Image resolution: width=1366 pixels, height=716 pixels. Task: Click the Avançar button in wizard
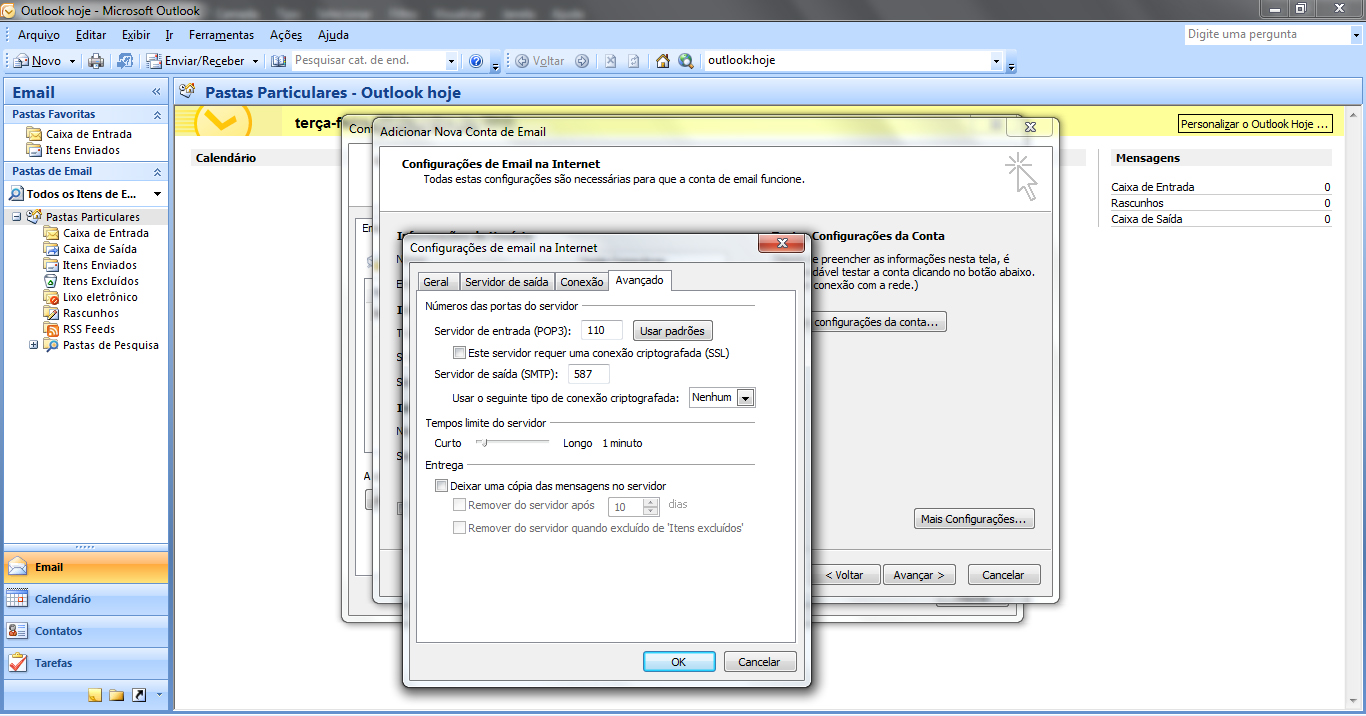919,575
